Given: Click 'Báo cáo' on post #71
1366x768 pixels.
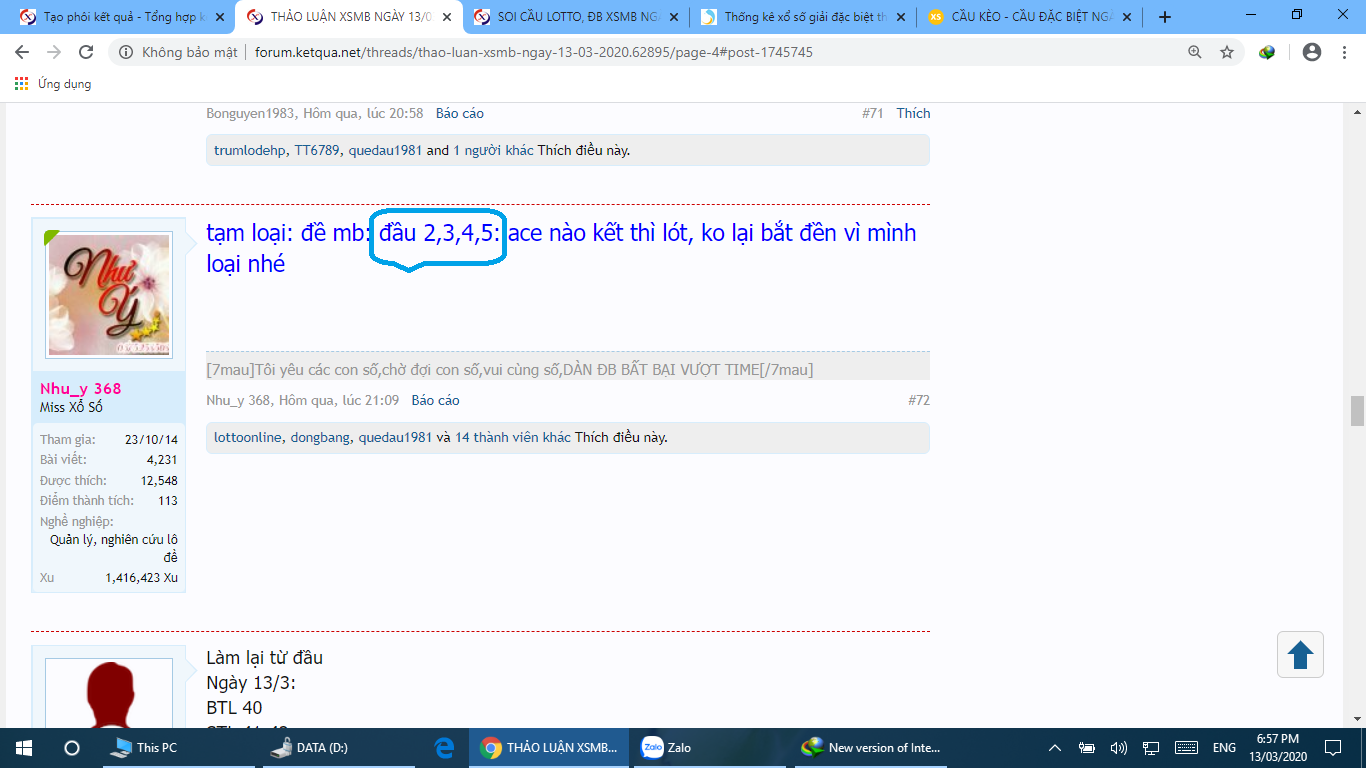Looking at the screenshot, I should click(x=460, y=113).
